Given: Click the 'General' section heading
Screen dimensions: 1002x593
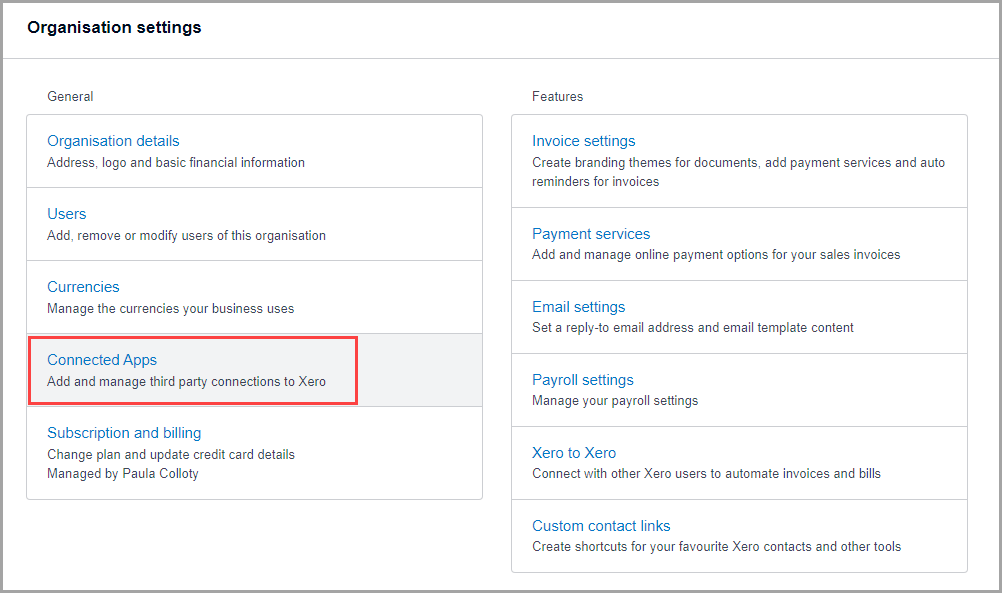Looking at the screenshot, I should point(70,96).
